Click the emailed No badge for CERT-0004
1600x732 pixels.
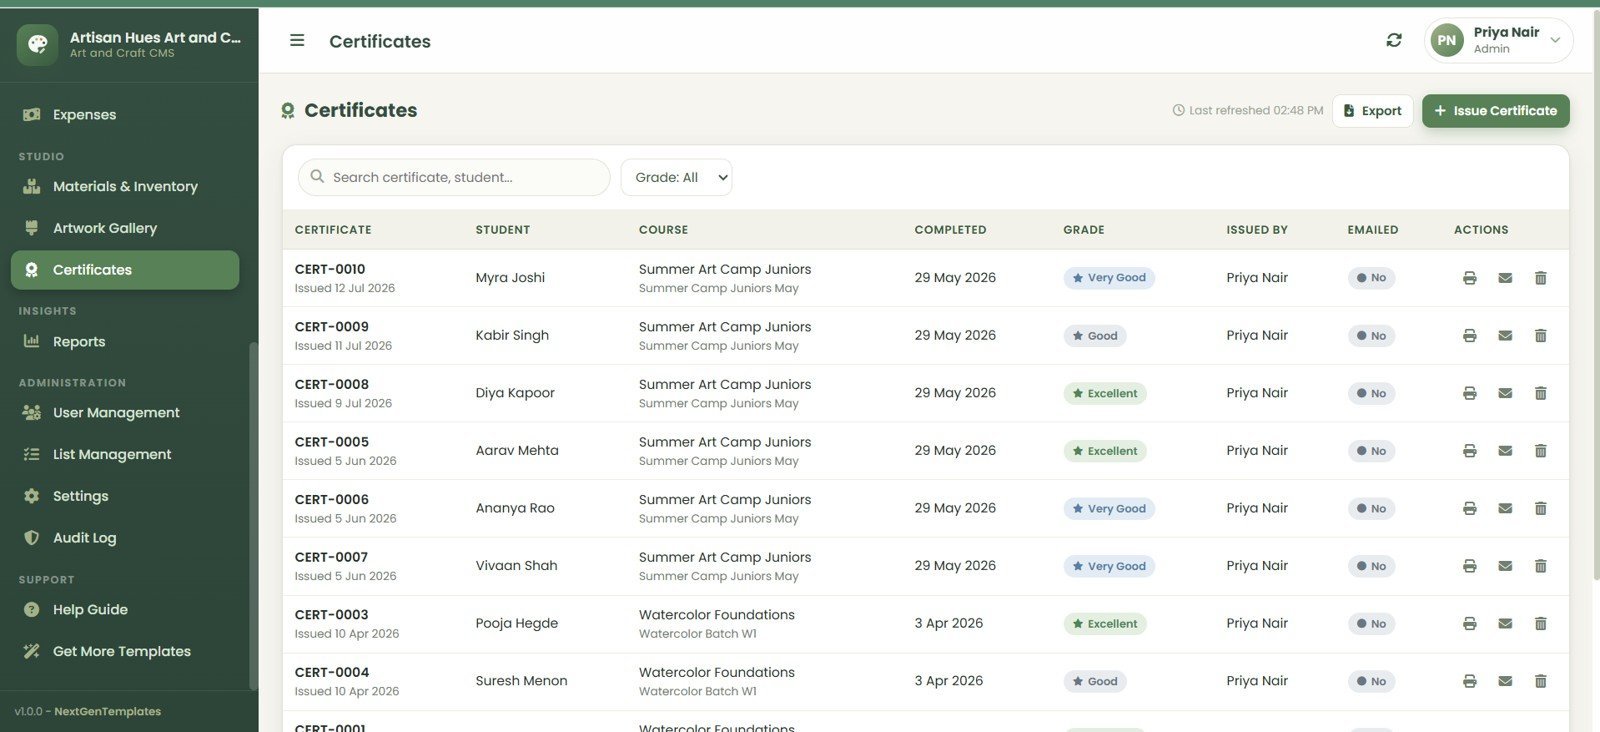[x=1372, y=681]
